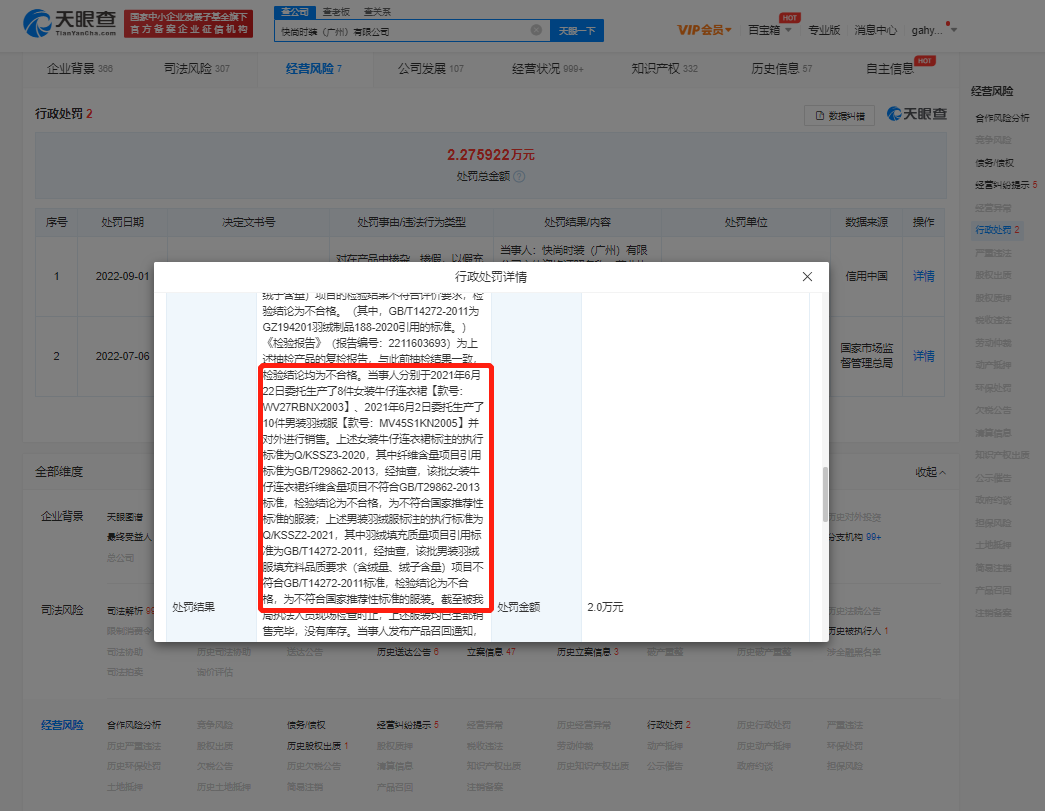Expand the 百宝箱 menu
The height and width of the screenshot is (811, 1045).
[769, 30]
